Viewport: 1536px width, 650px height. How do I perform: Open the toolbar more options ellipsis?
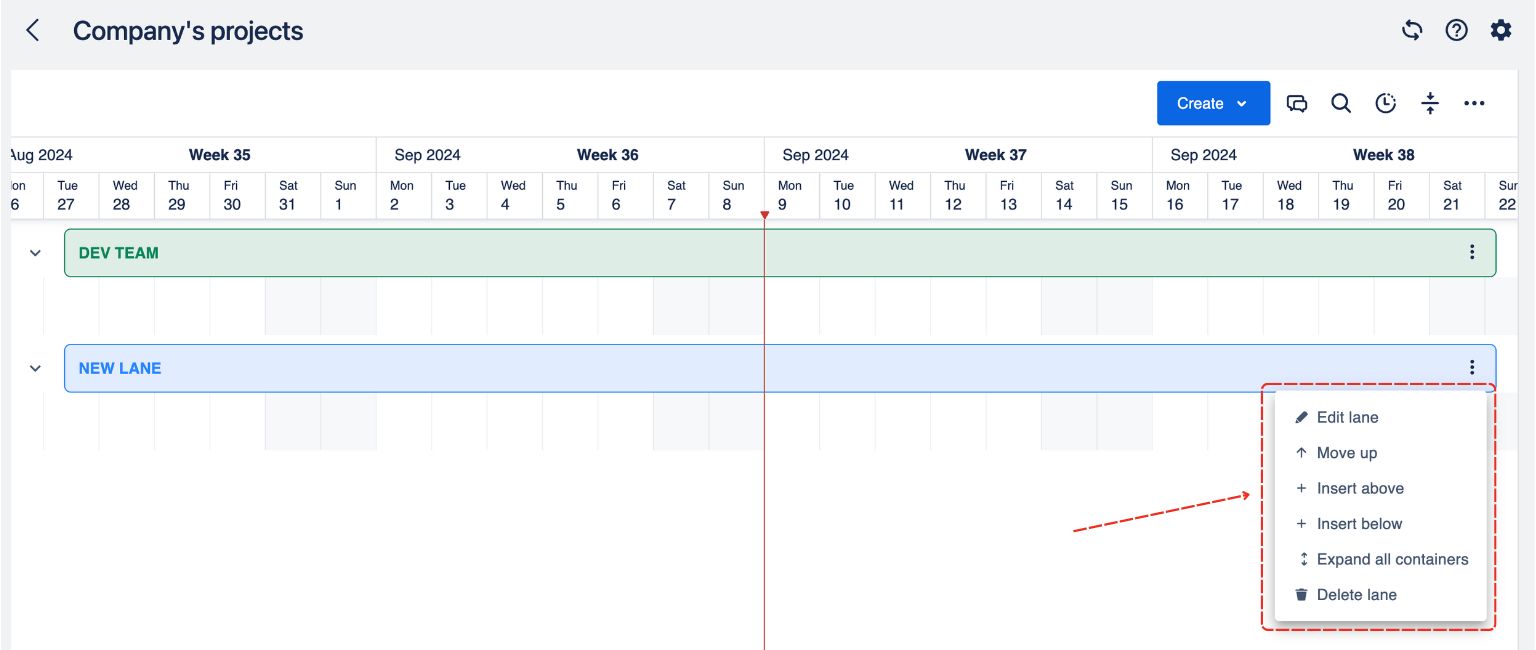pos(1474,103)
